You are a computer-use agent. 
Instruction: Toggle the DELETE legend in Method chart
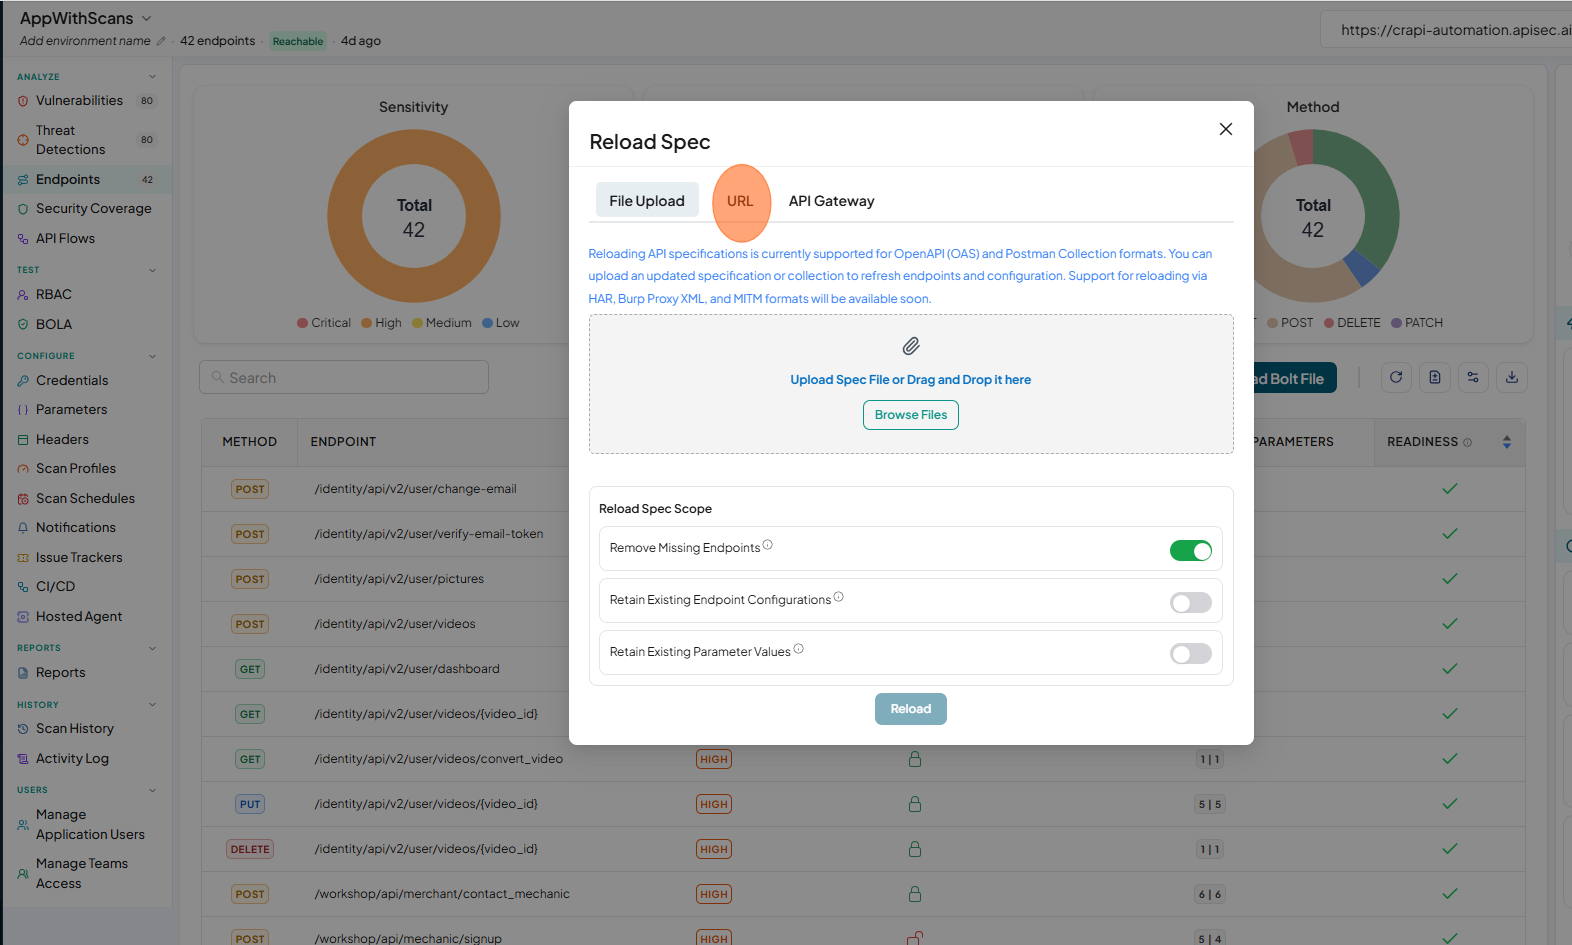[x=1352, y=323]
